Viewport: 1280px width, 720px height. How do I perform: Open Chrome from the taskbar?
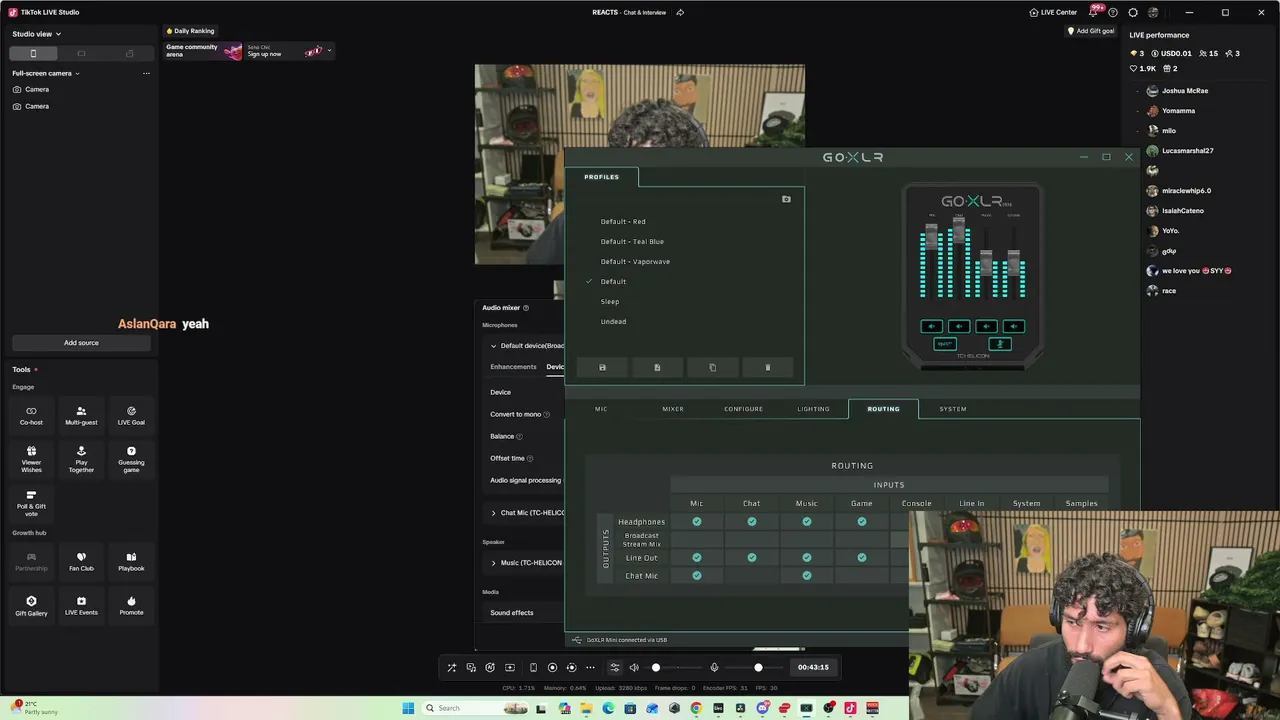point(696,708)
